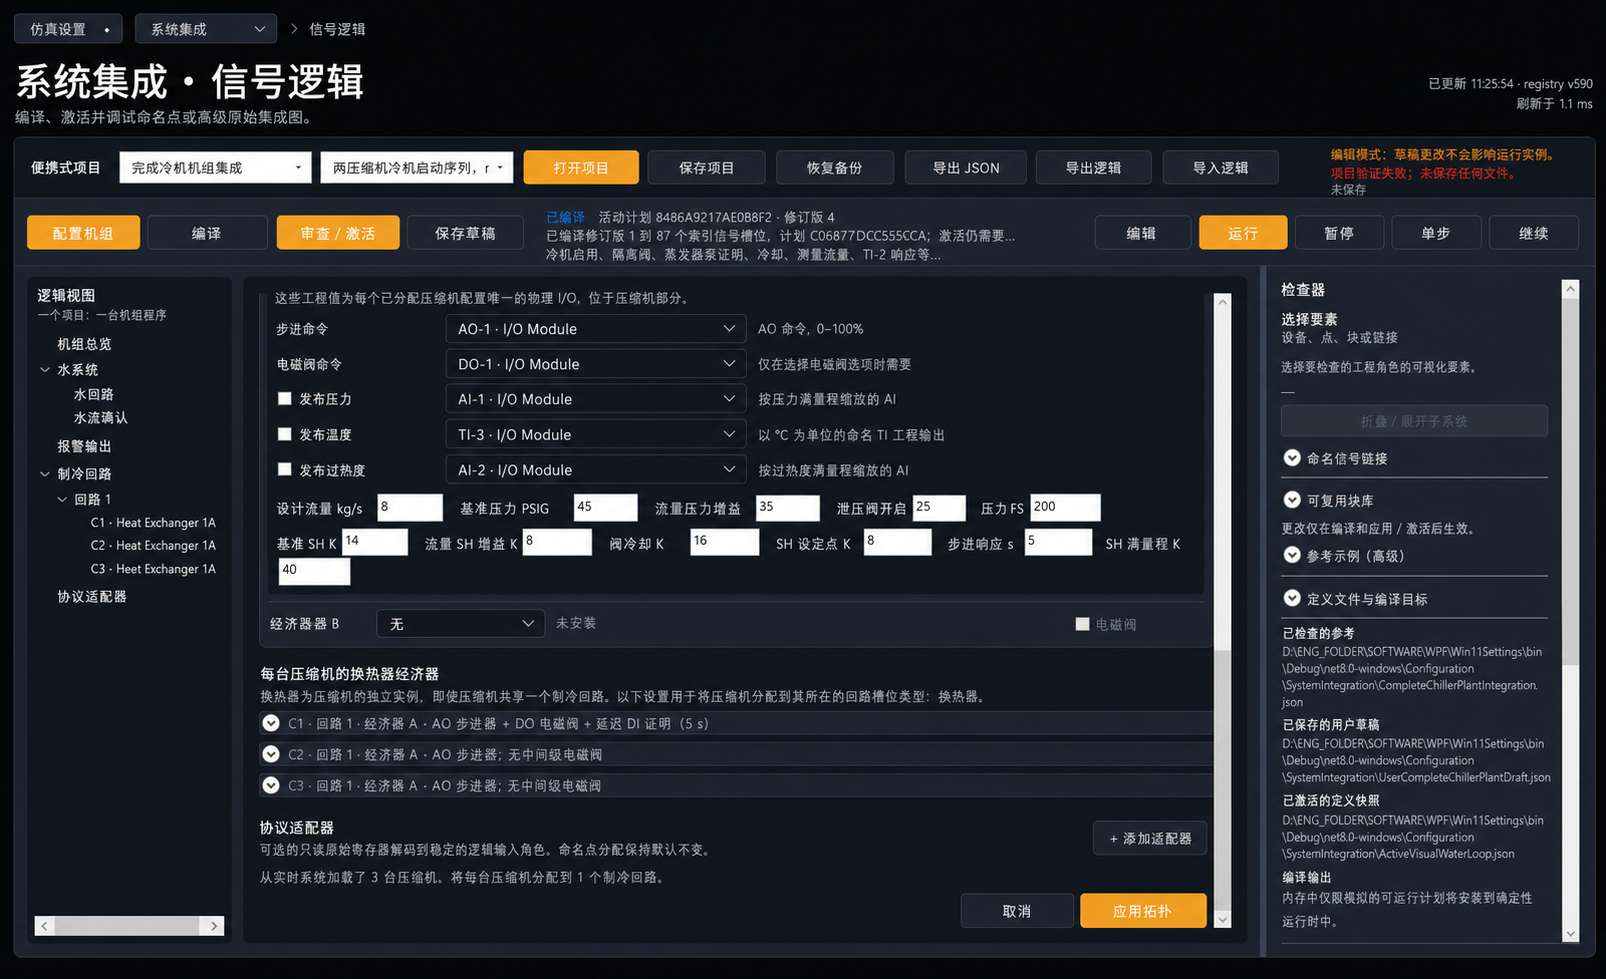Expand the C2 回路 1 经济器 A row
Viewport: 1606px width, 979px height.
tap(271, 754)
